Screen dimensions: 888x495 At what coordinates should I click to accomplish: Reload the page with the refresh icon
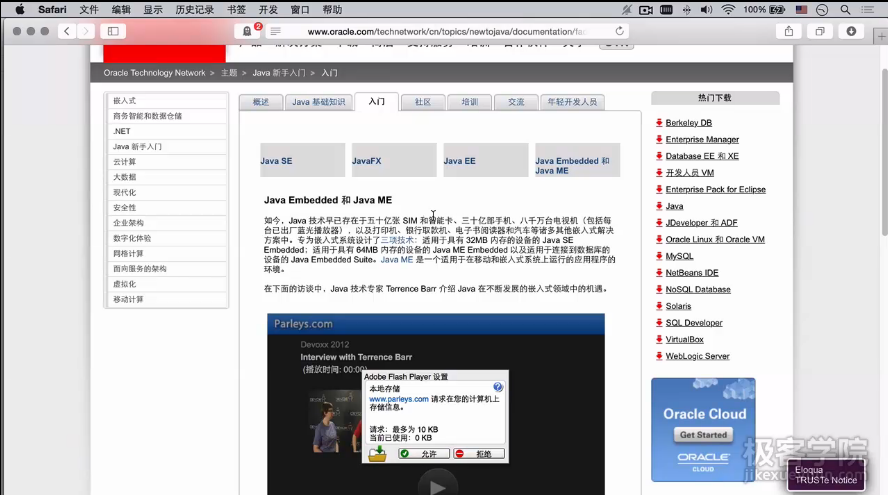coord(620,31)
